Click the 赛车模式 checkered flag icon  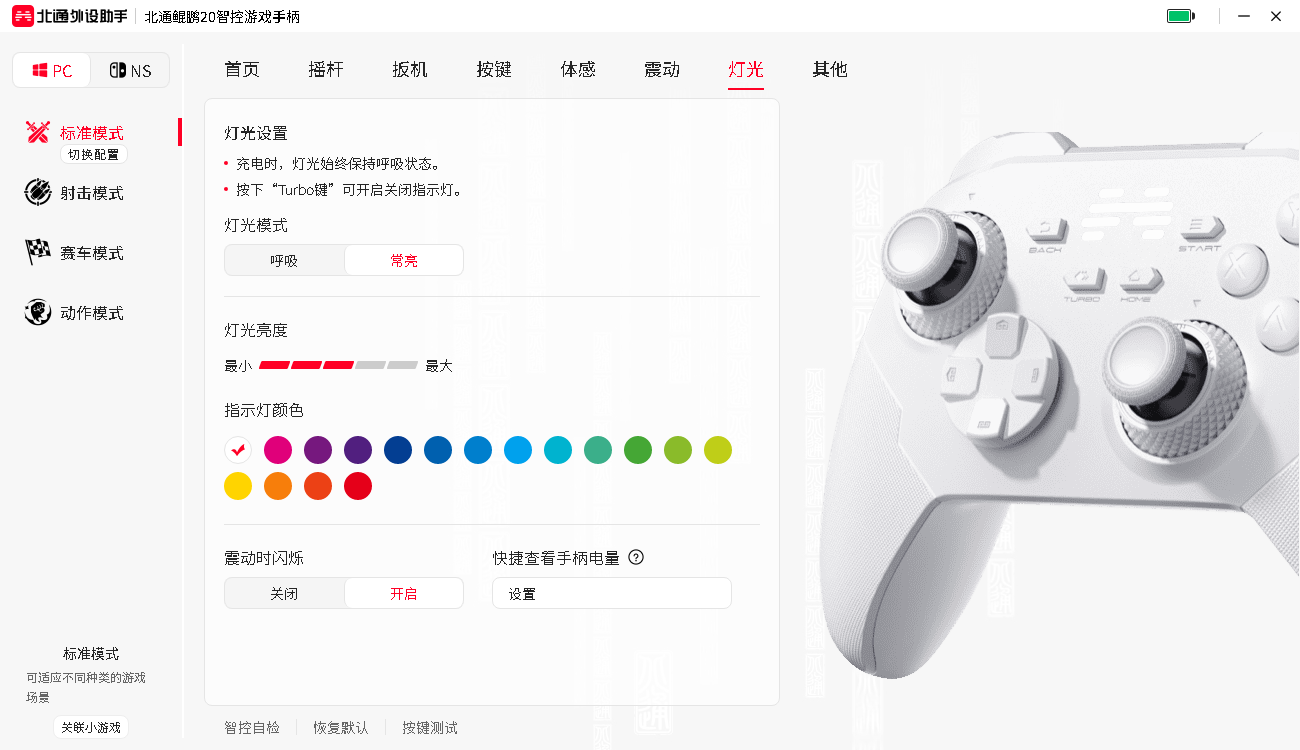(x=37, y=252)
